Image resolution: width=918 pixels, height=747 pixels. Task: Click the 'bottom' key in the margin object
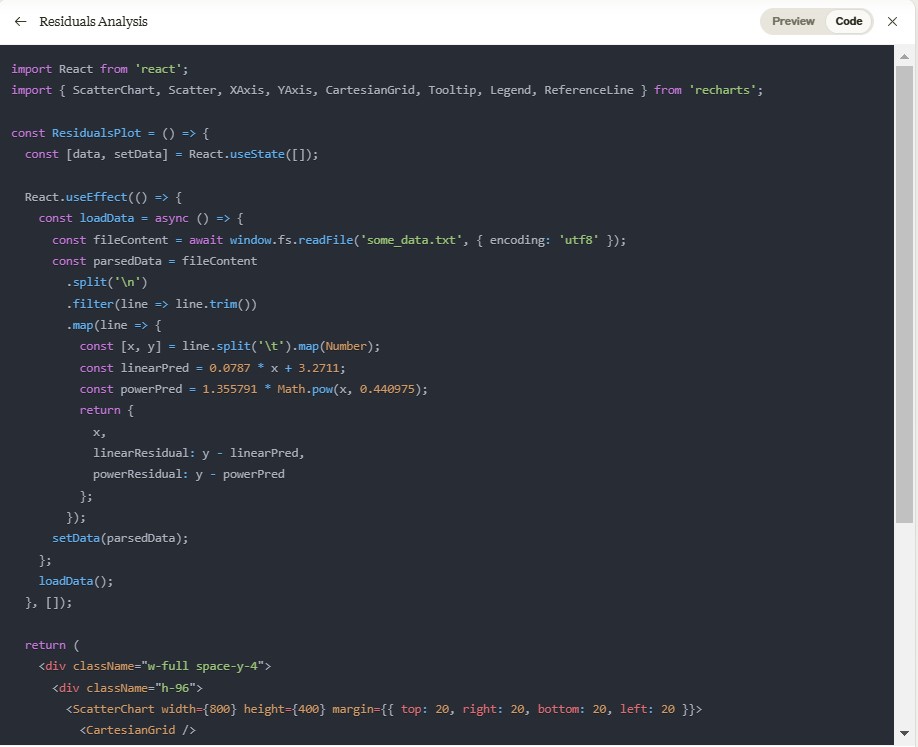coord(558,709)
